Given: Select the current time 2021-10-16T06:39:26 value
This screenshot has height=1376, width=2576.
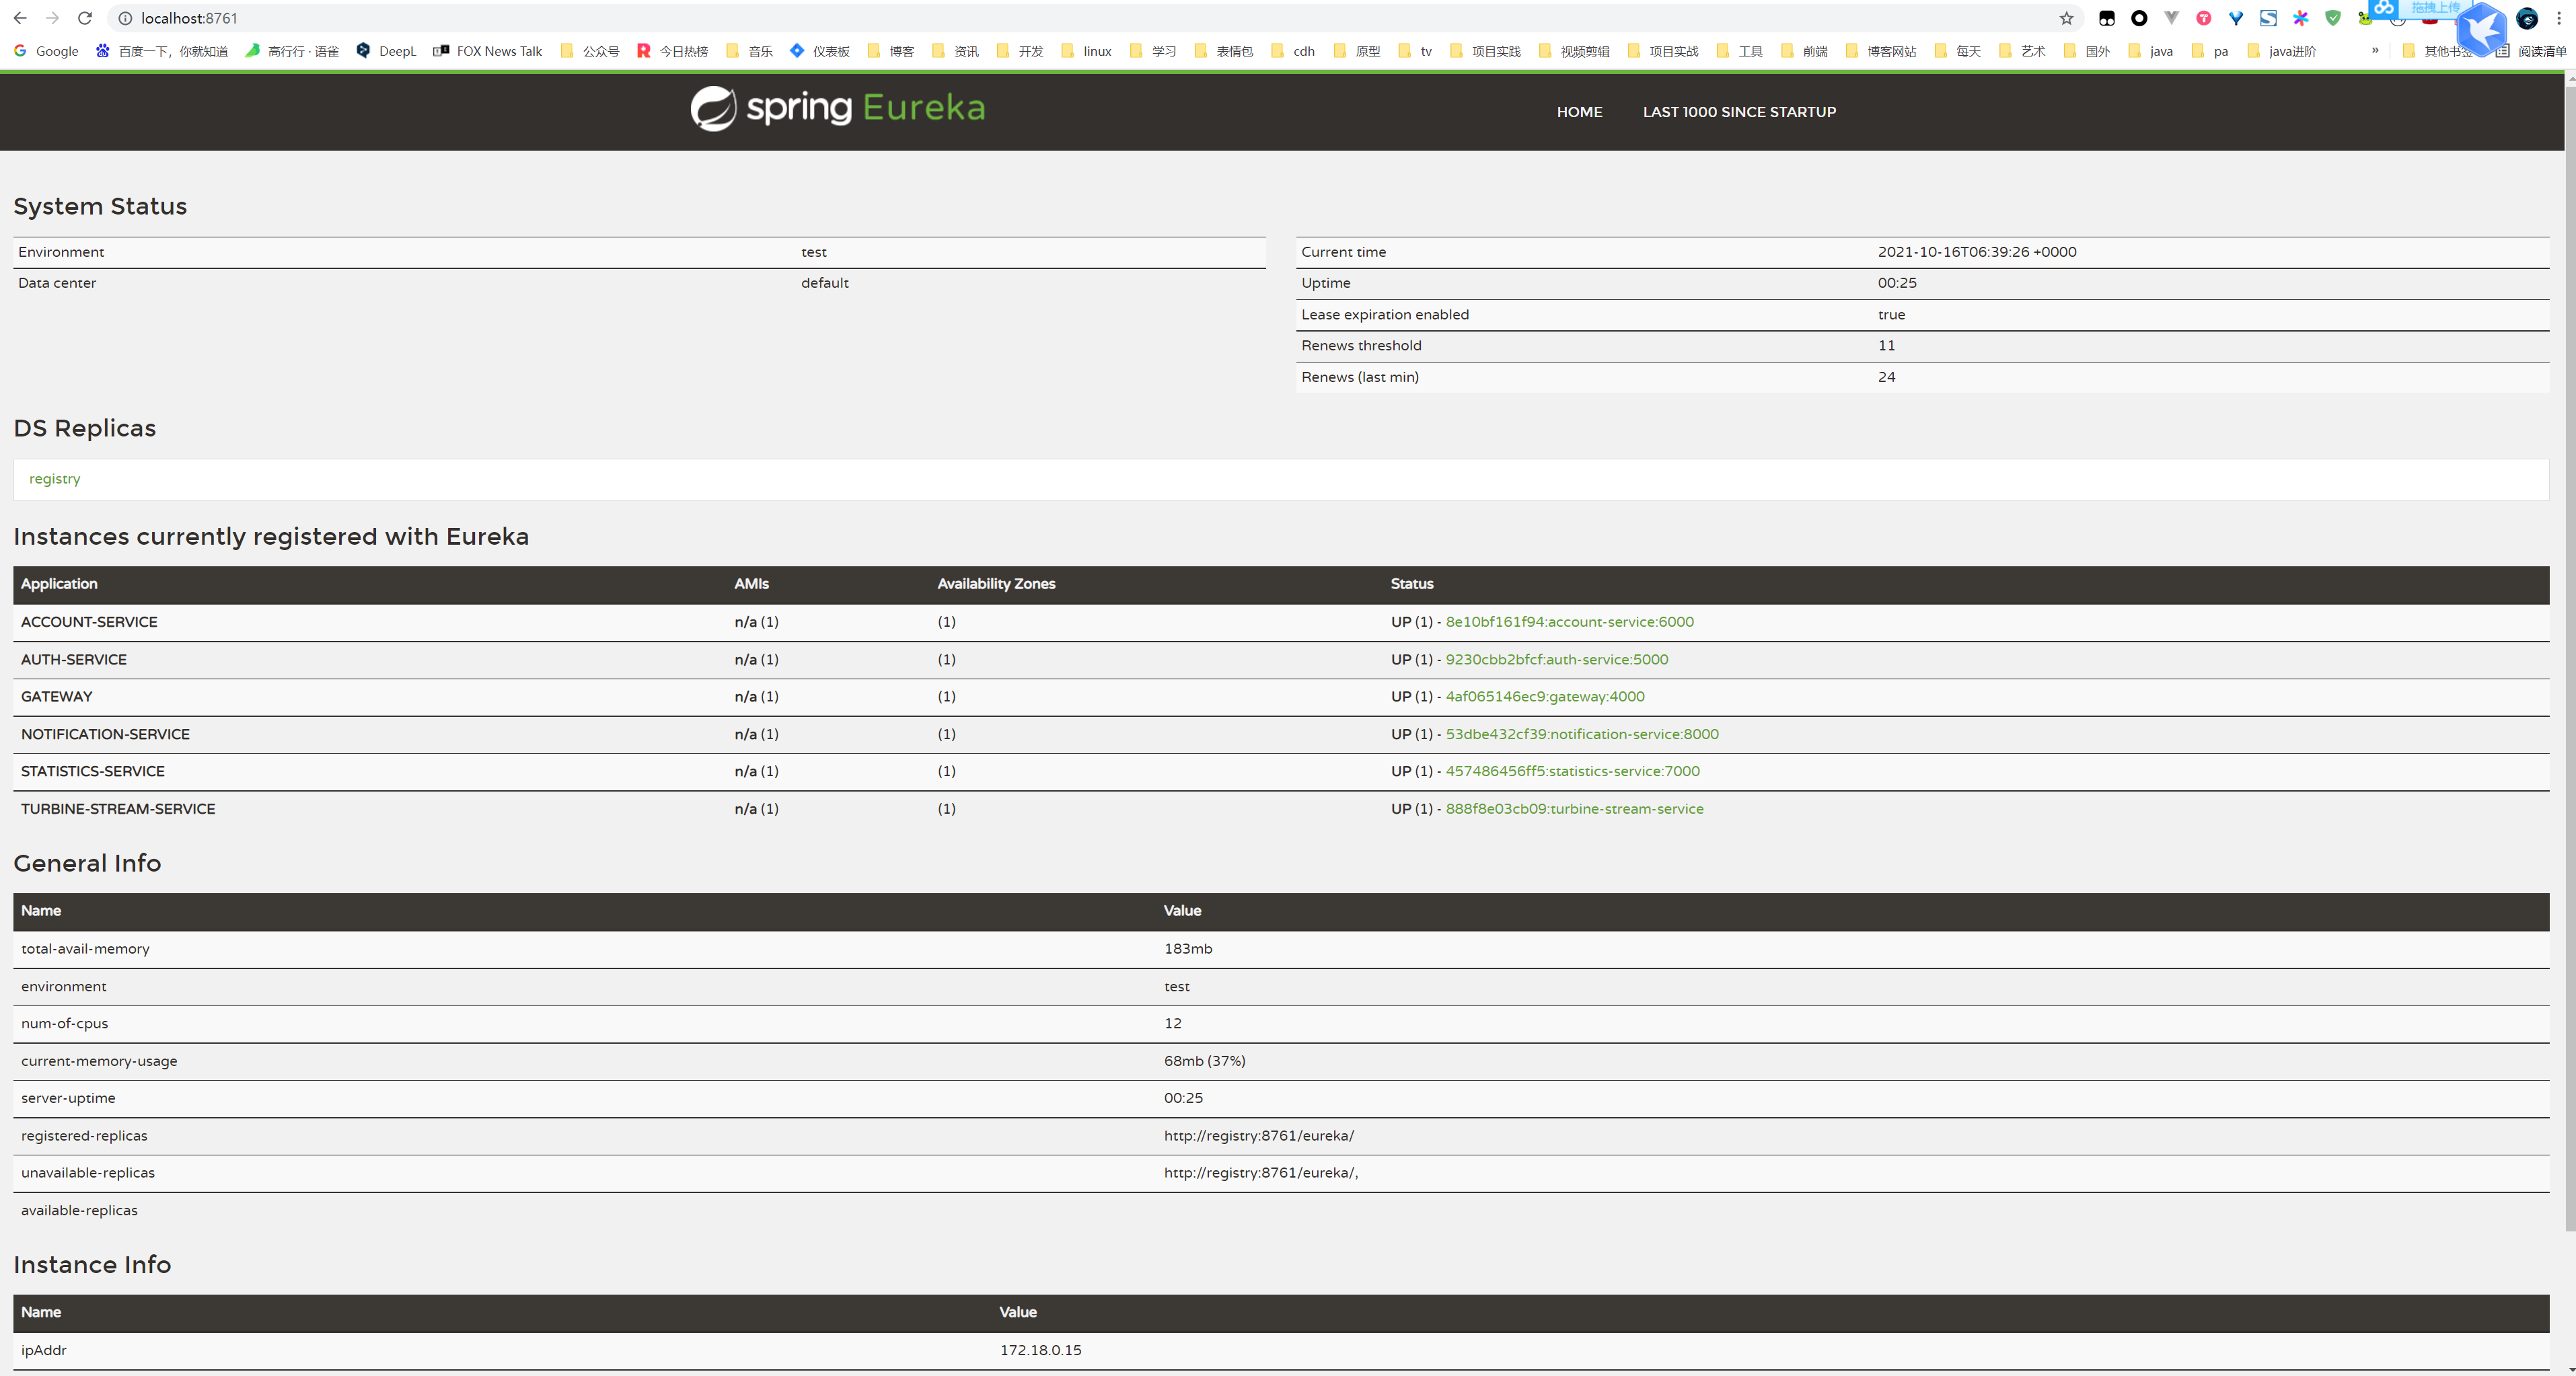Looking at the screenshot, I should pos(1976,252).
